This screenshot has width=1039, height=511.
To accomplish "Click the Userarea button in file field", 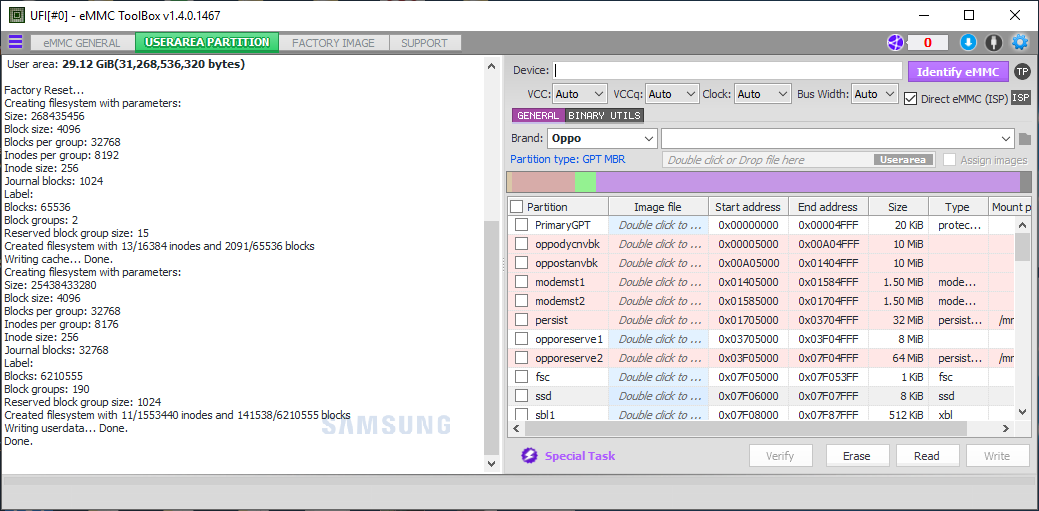I will coord(904,160).
